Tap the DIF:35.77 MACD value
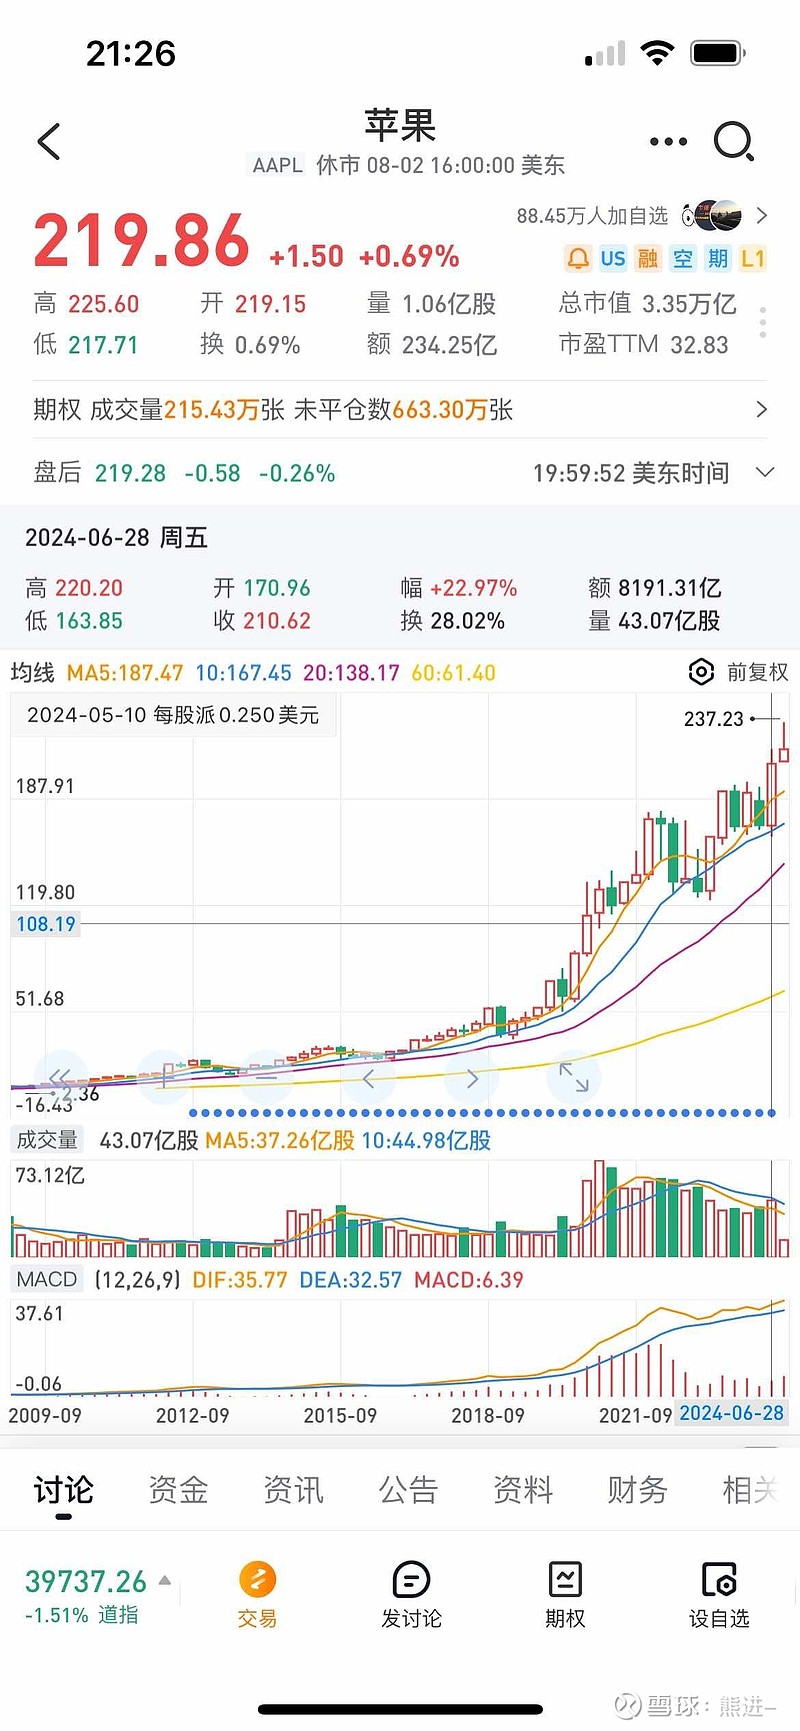This screenshot has width=800, height=1731. tap(240, 1280)
